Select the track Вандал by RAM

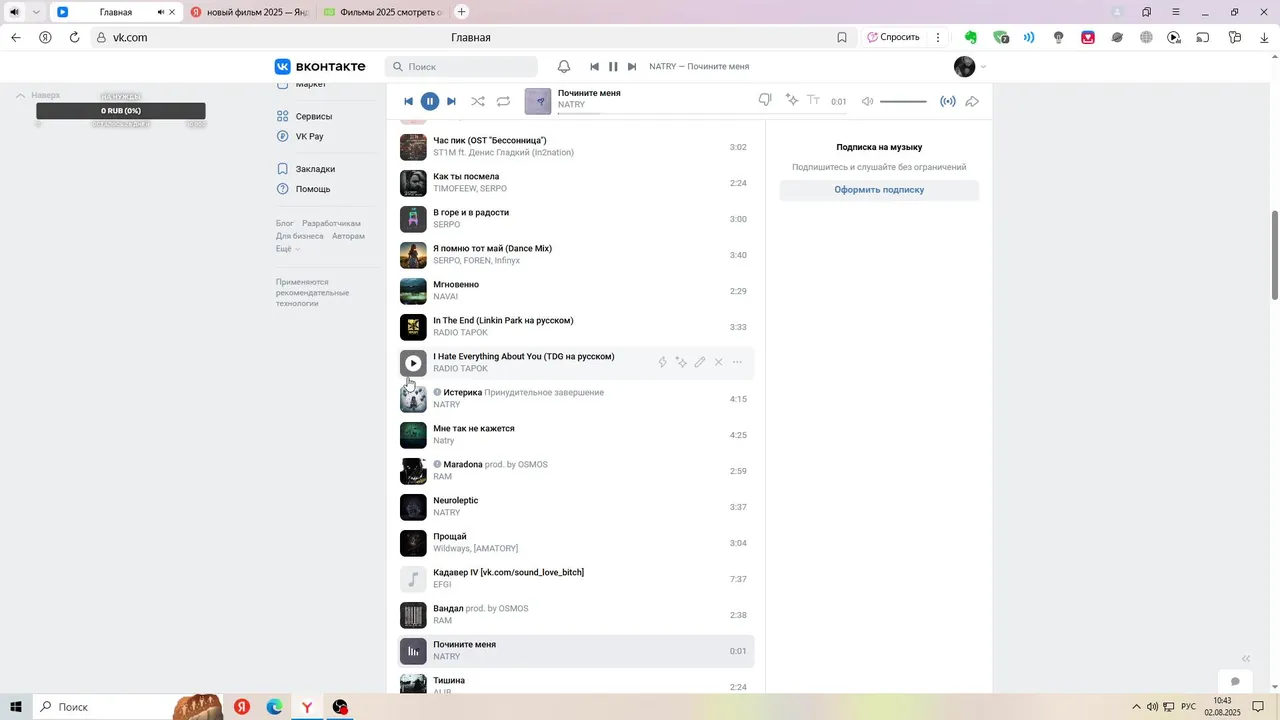[x=576, y=615]
